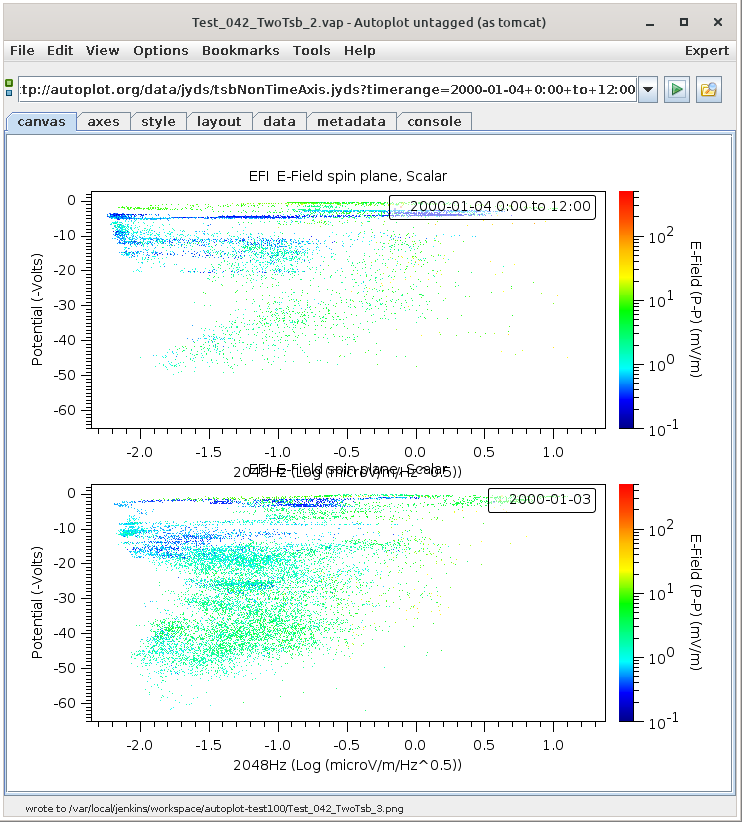Switch to the console tab

(x=435, y=121)
